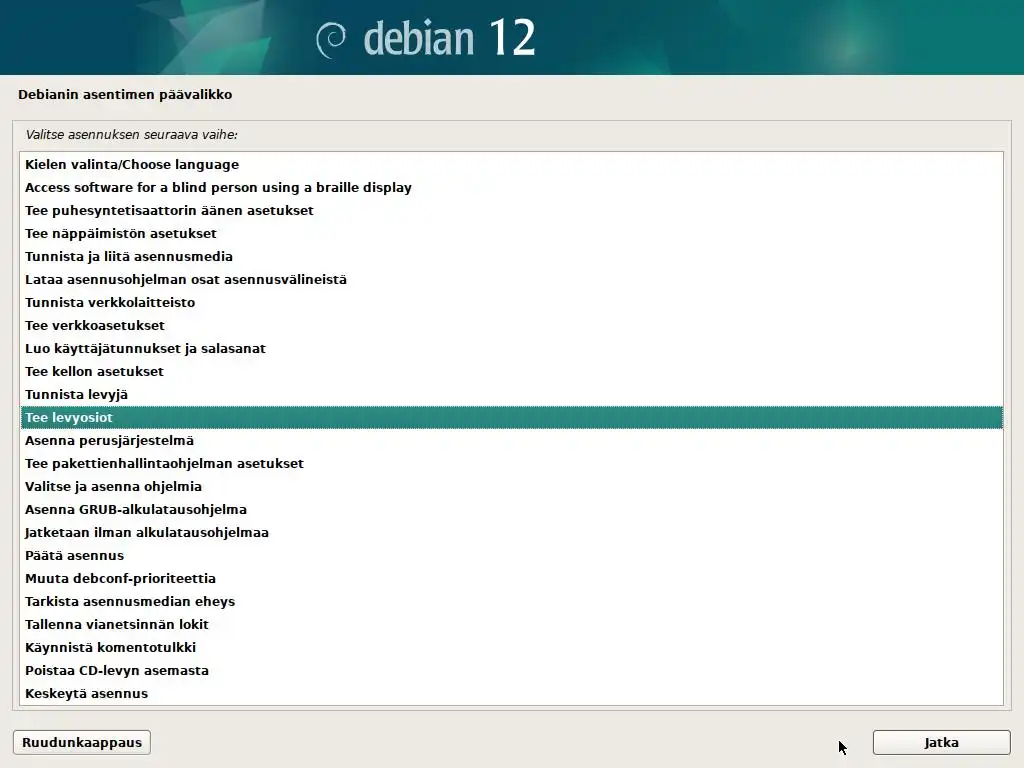
Task: Choose 'Asenna perusjärjestelmä' row
Action: (512, 440)
